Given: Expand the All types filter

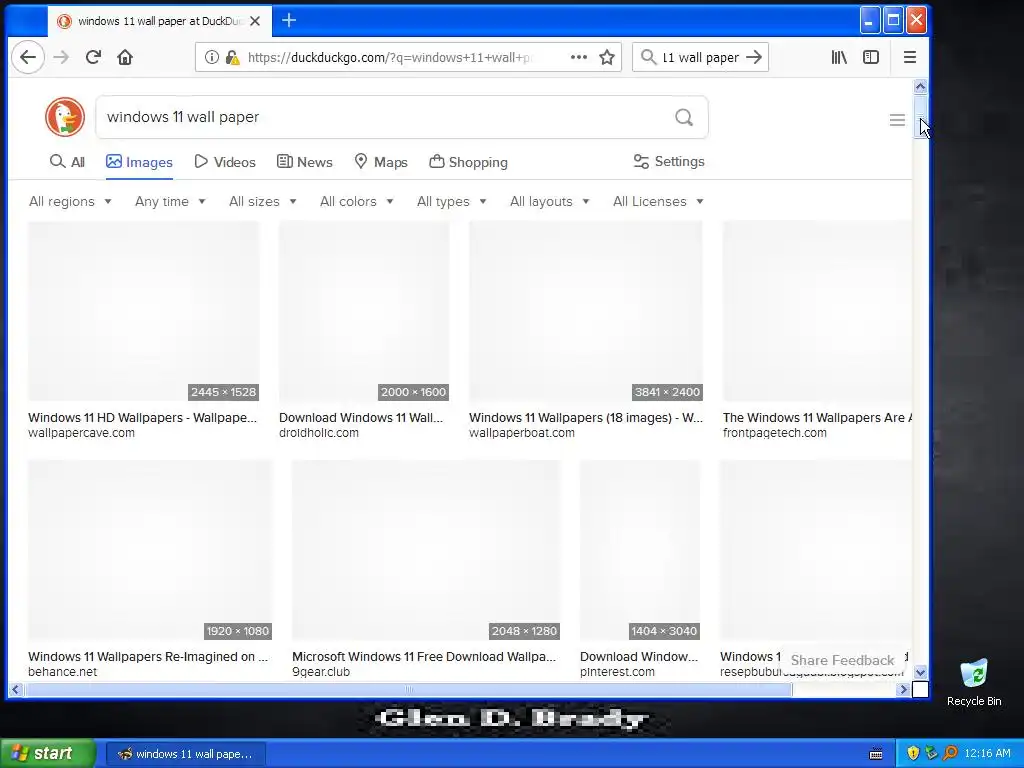Looking at the screenshot, I should (451, 201).
